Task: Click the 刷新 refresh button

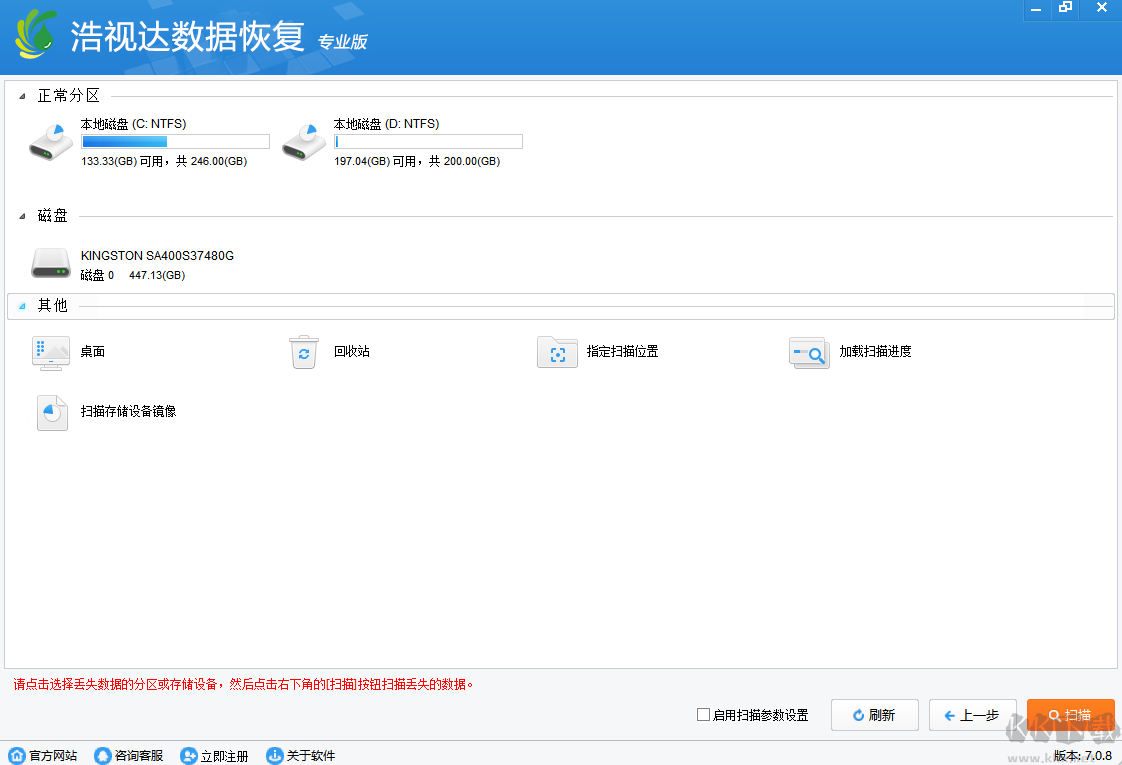Action: point(874,714)
